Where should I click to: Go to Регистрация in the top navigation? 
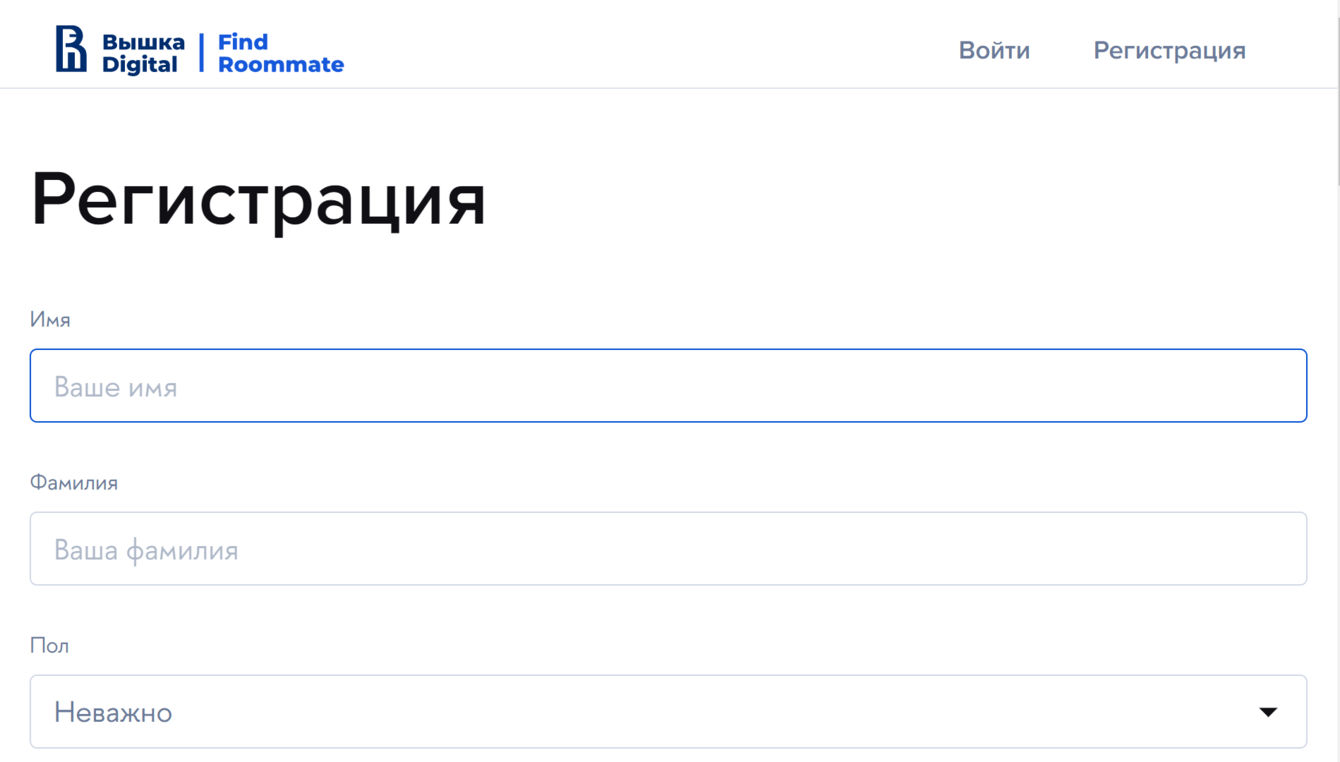(x=1169, y=50)
